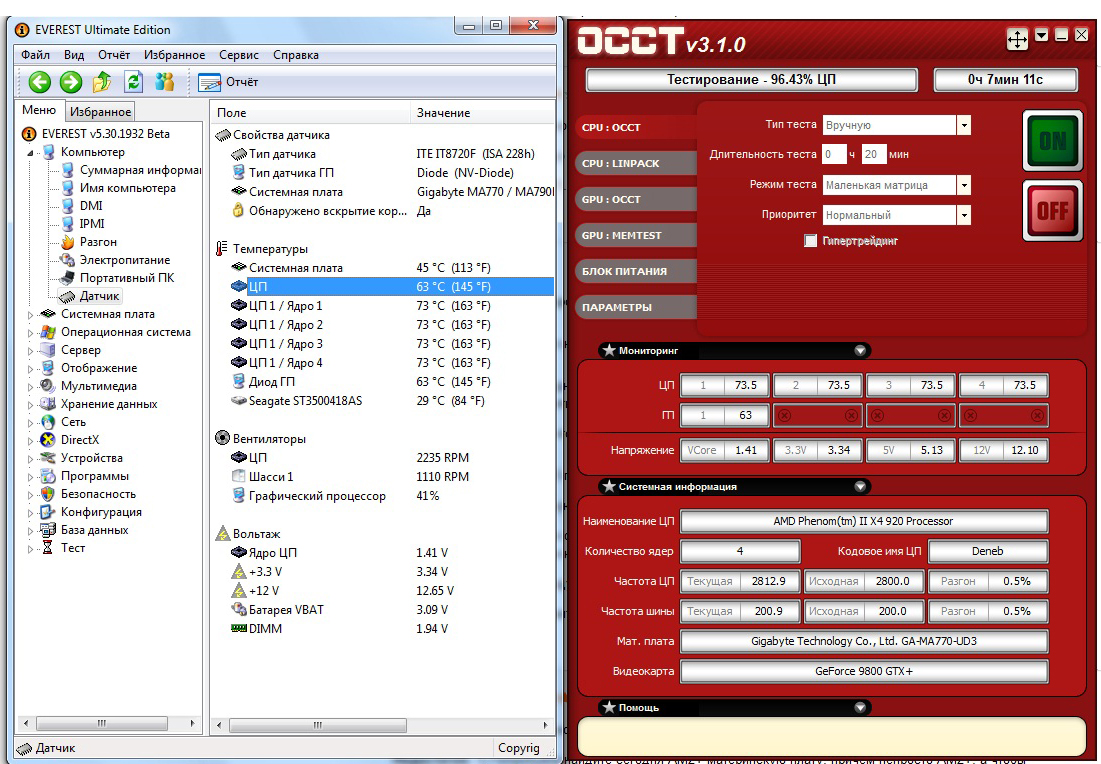1101x764 pixels.
Task: Collapse the Мониторинг section arrow
Action: (x=860, y=350)
